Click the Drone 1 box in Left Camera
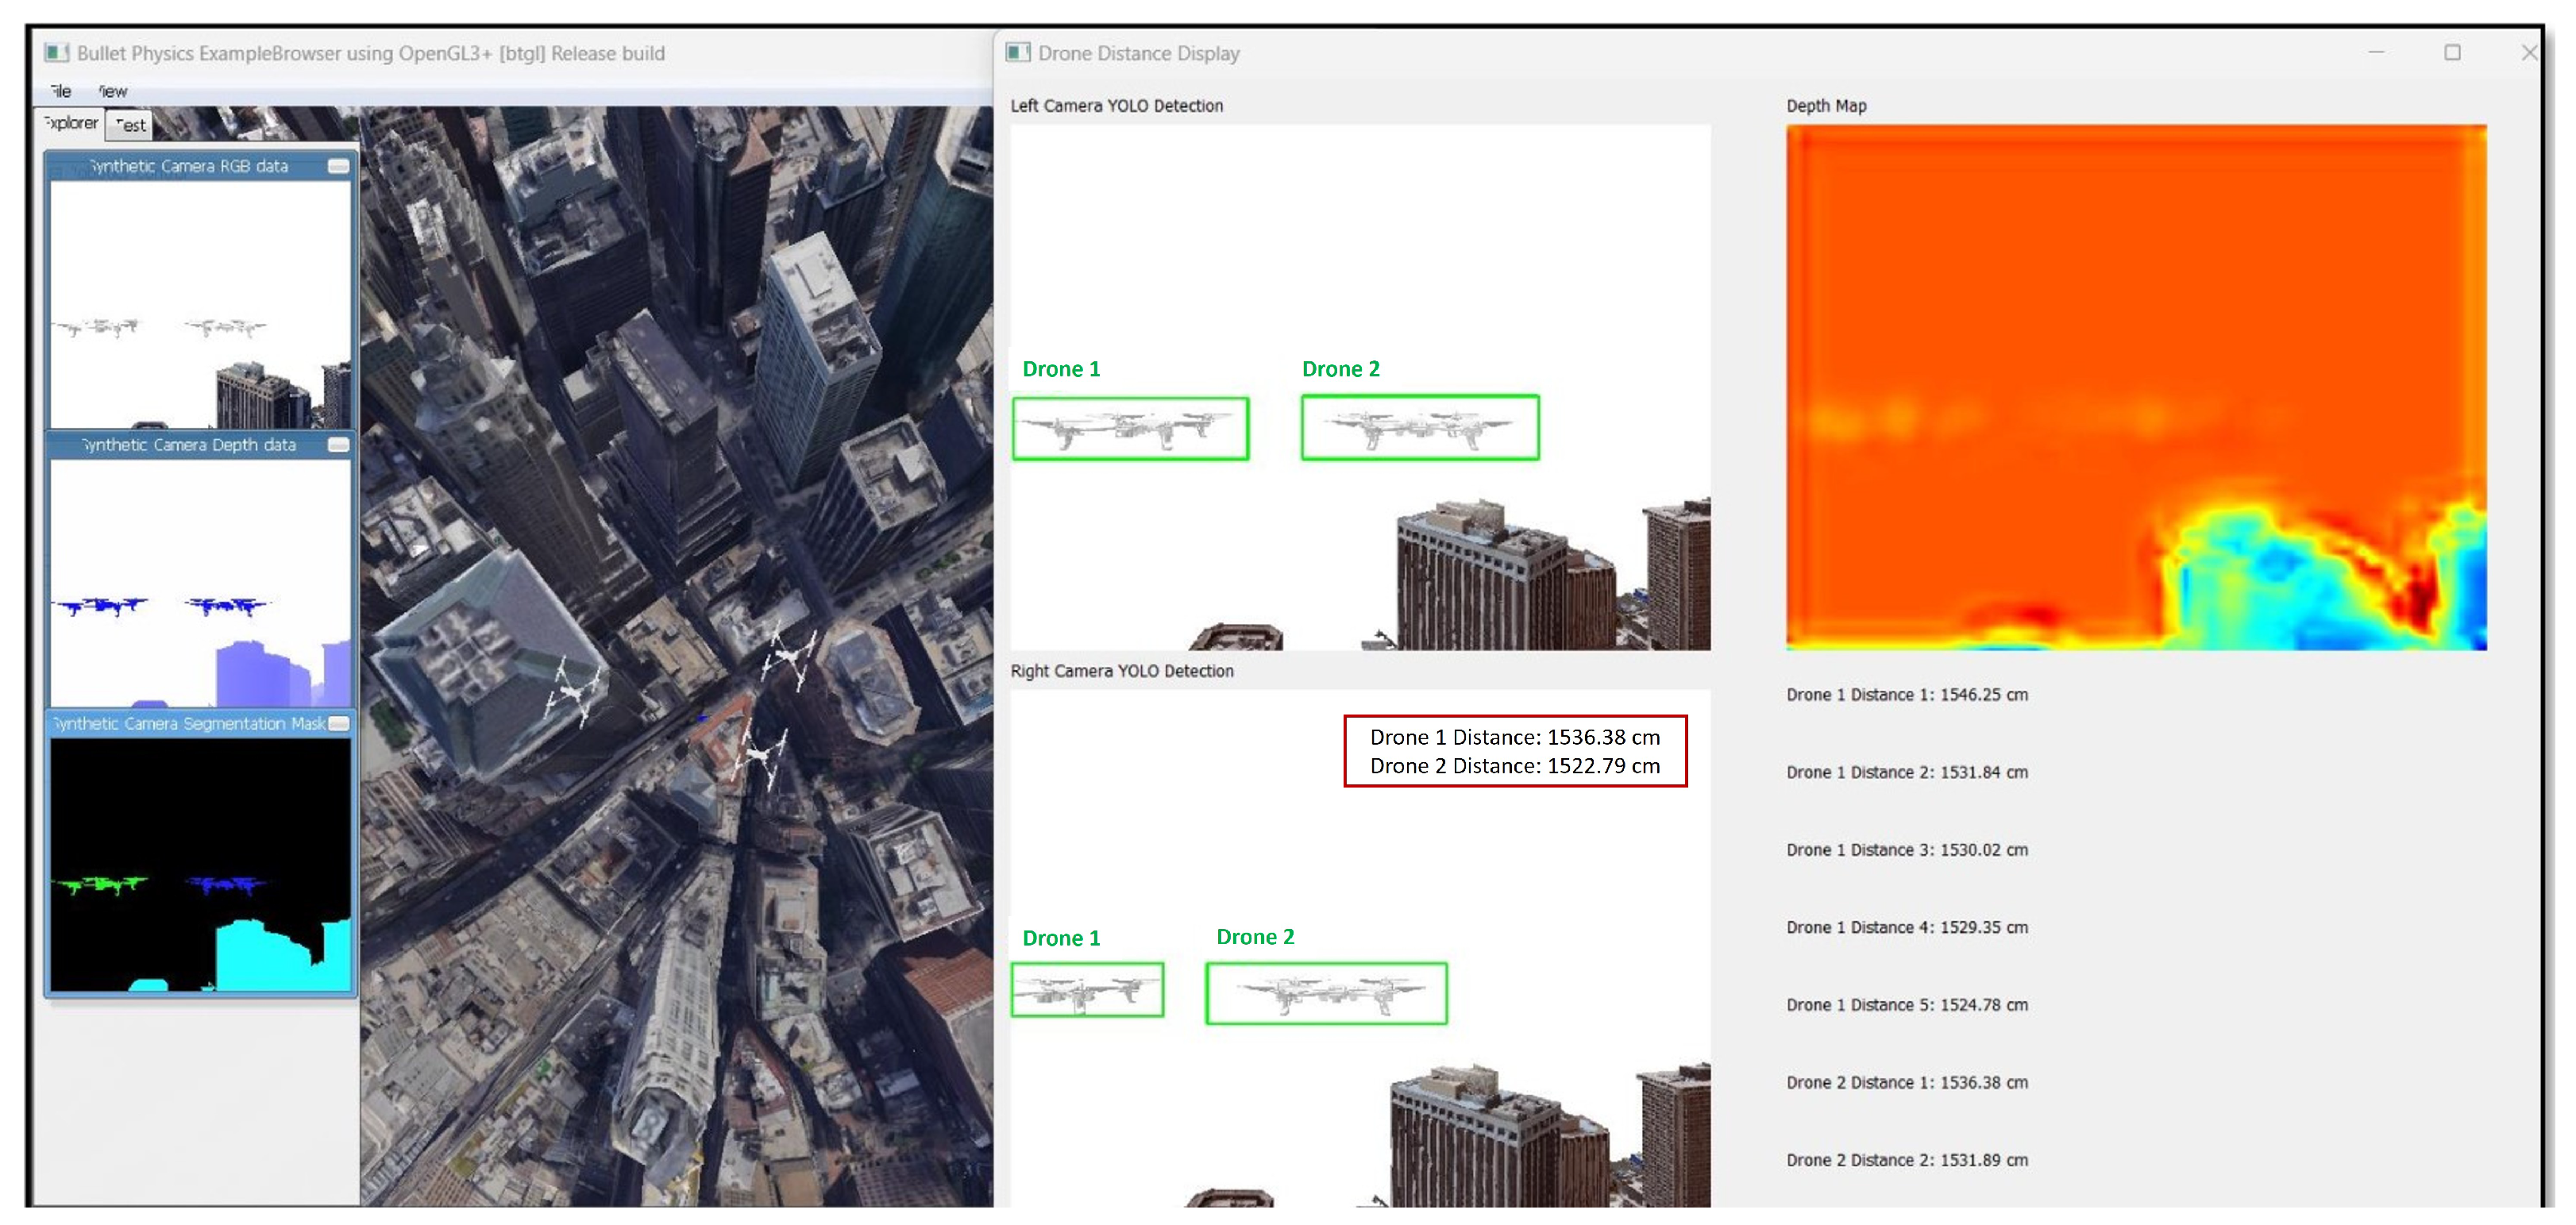The height and width of the screenshot is (1225, 2576). [1130, 429]
